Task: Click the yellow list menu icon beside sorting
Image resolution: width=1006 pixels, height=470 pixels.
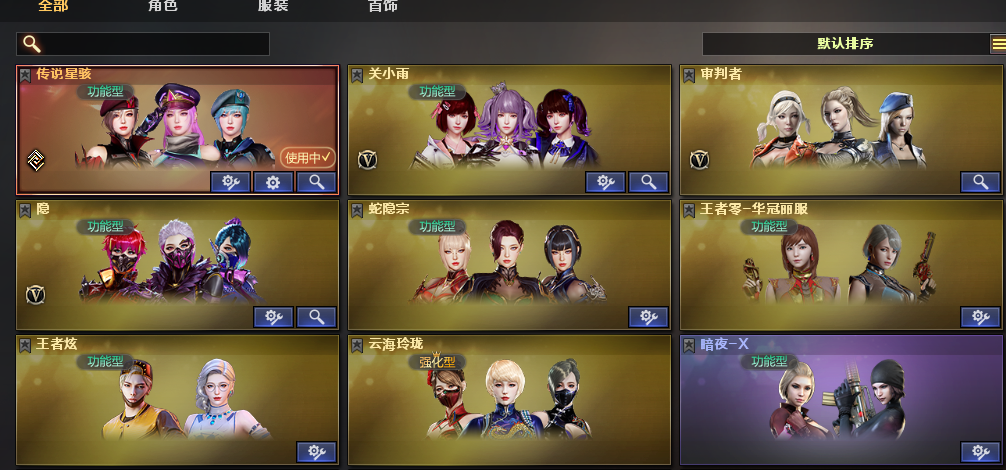Action: 998,44
